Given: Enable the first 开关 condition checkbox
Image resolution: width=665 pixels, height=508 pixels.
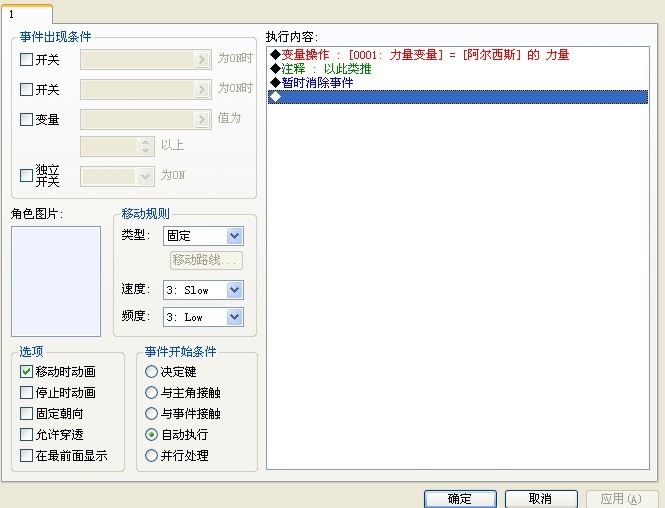Looking at the screenshot, I should pos(26,59).
